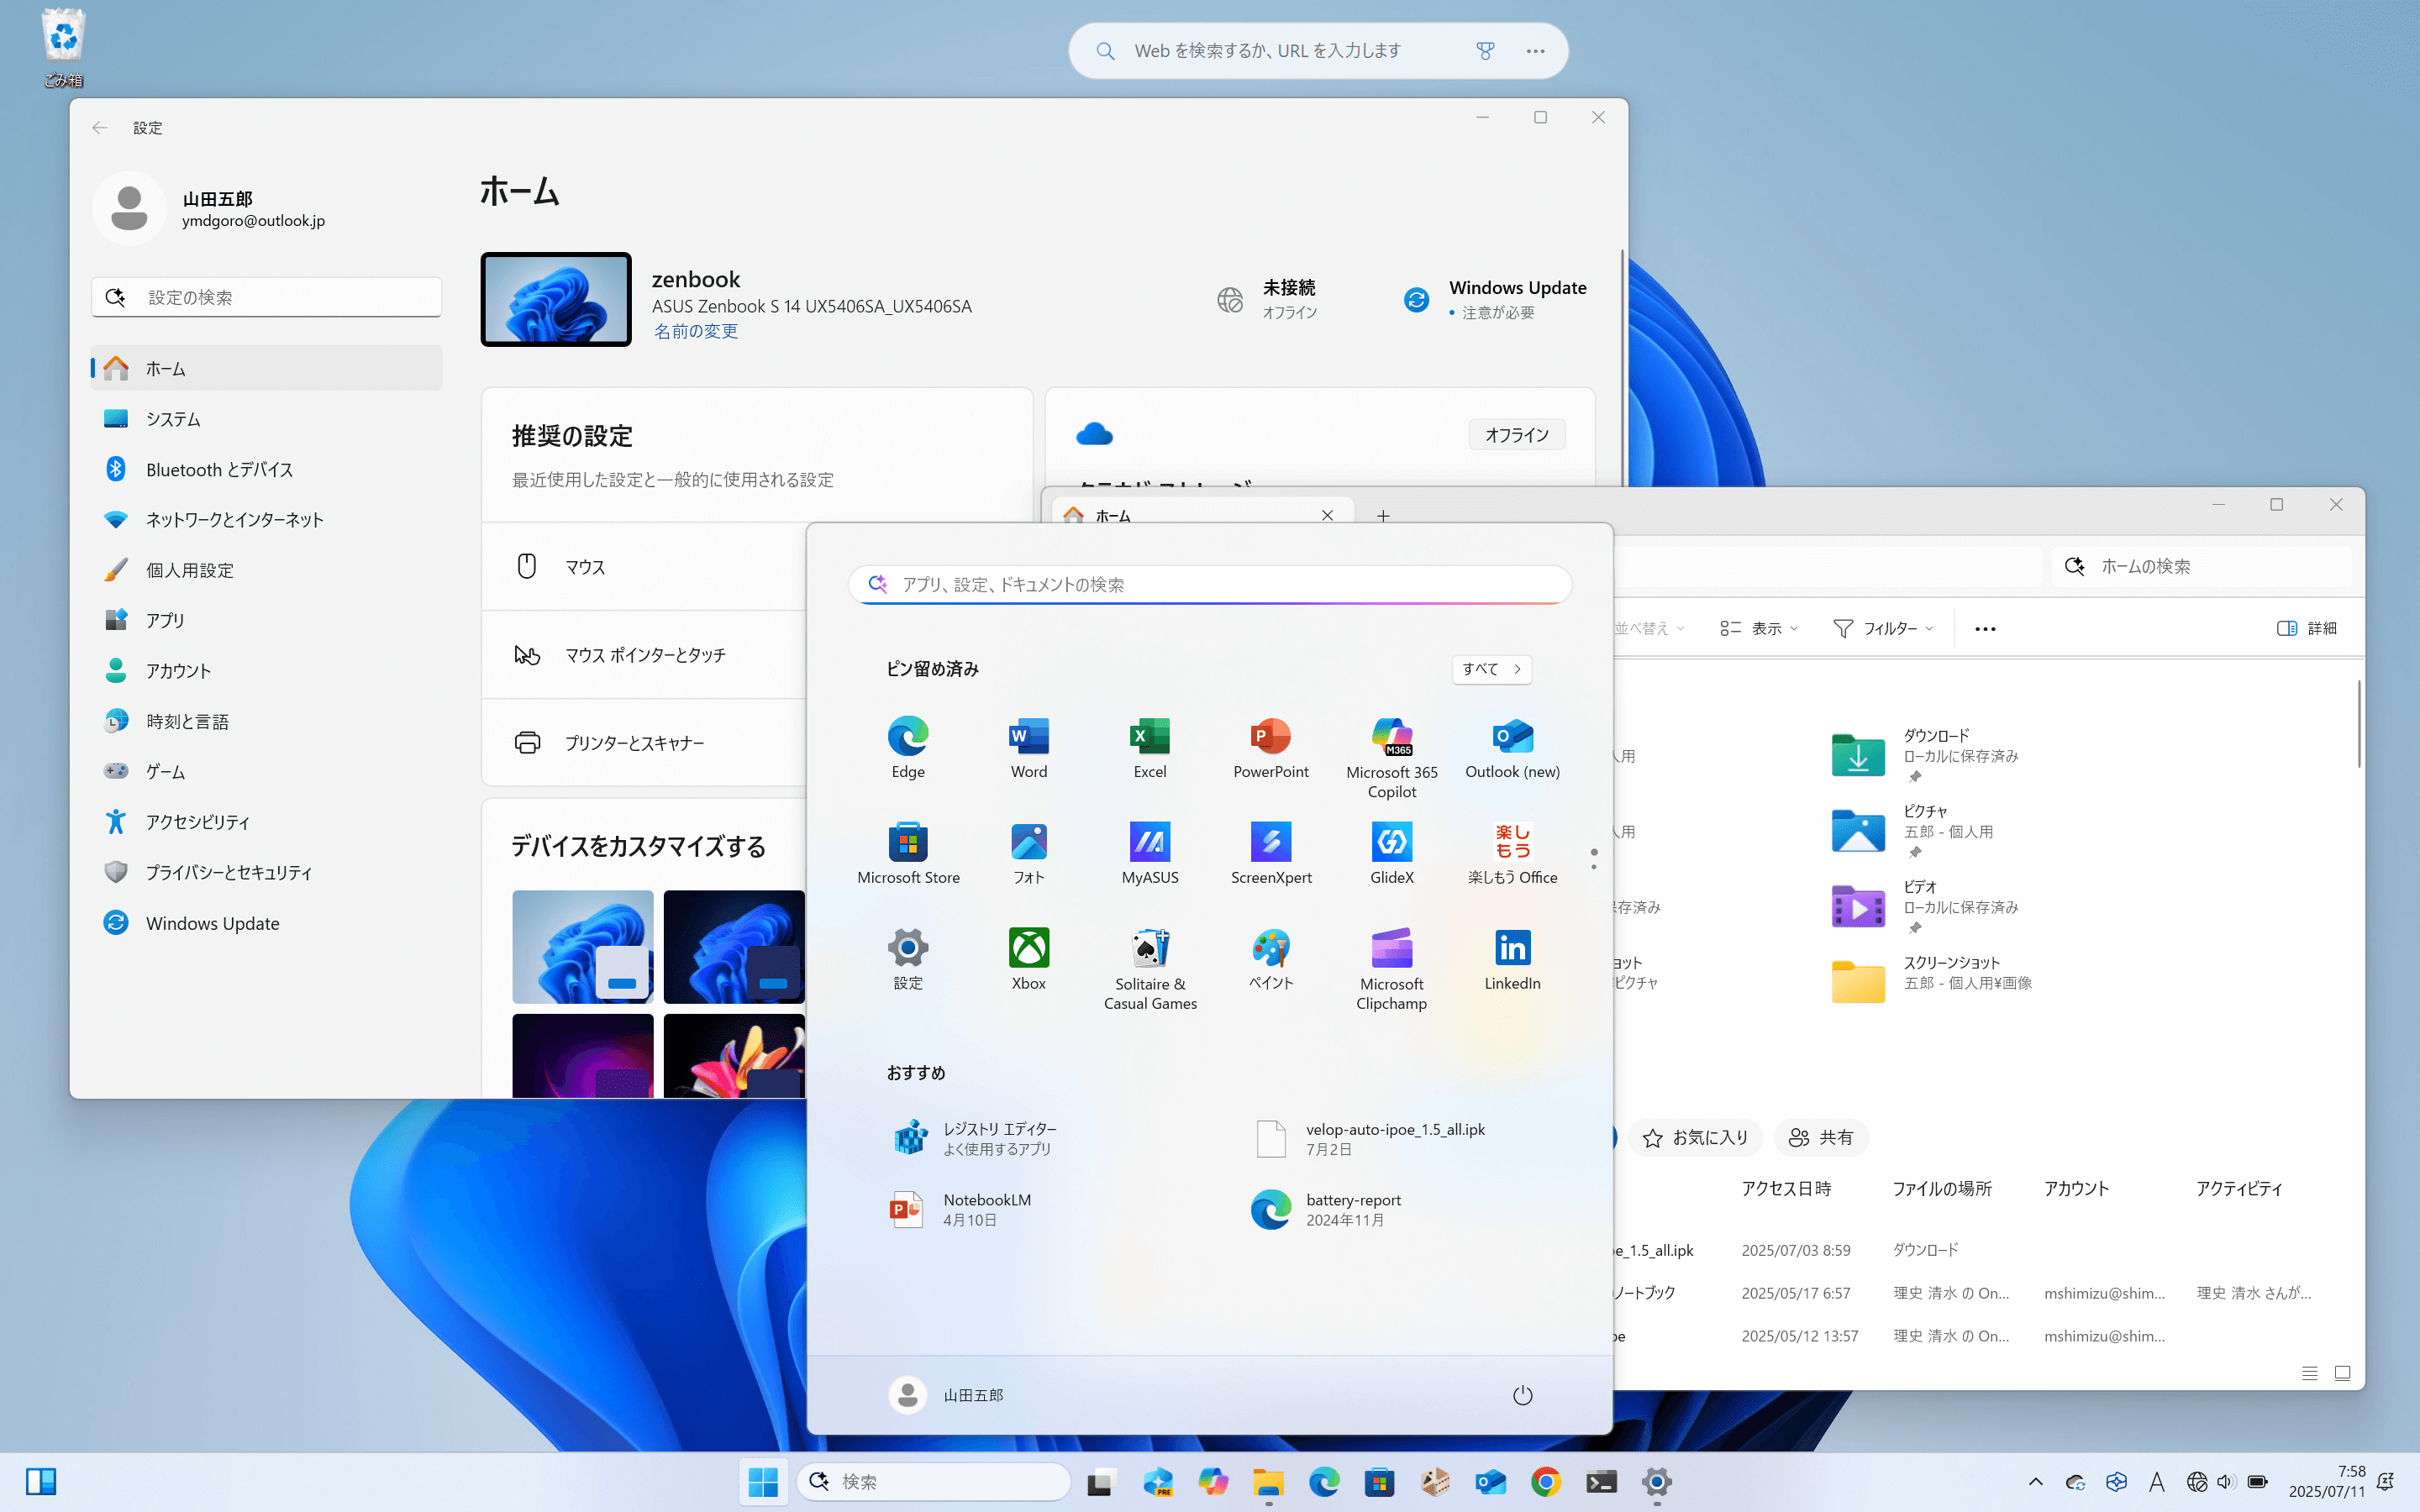Viewport: 2420px width, 1512px height.
Task: Click the power button in Start menu
Action: pyautogui.click(x=1522, y=1395)
